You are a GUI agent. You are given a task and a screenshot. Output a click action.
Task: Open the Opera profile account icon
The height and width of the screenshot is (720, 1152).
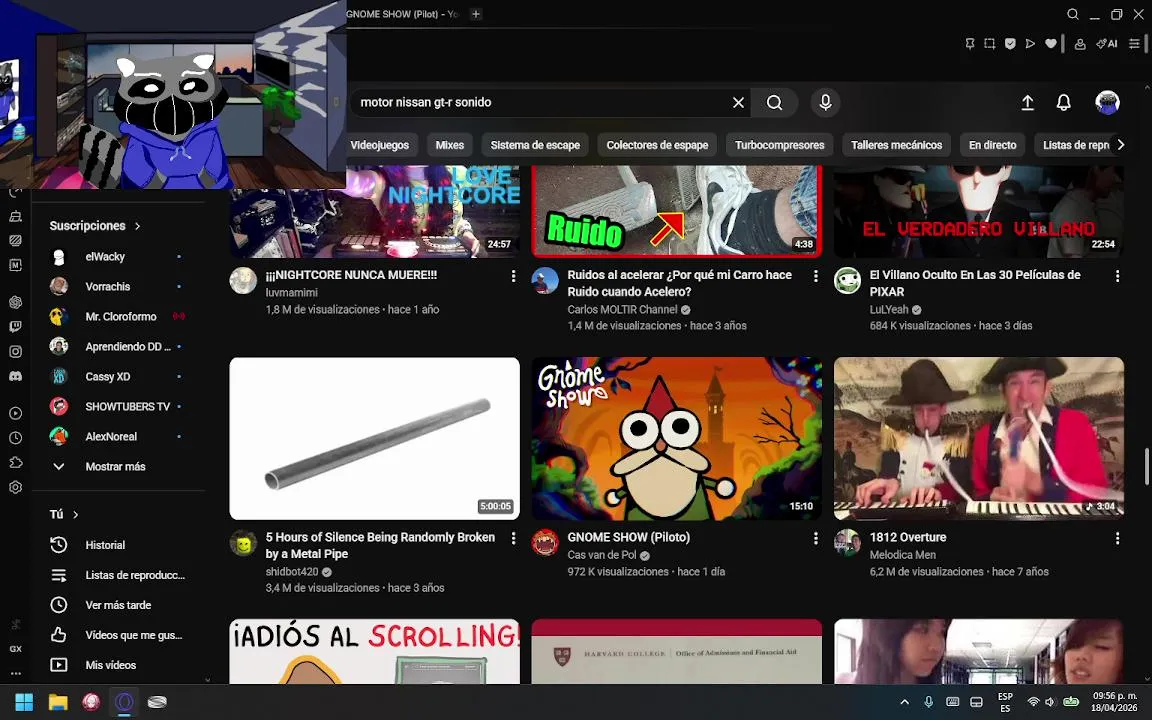pos(1080,43)
